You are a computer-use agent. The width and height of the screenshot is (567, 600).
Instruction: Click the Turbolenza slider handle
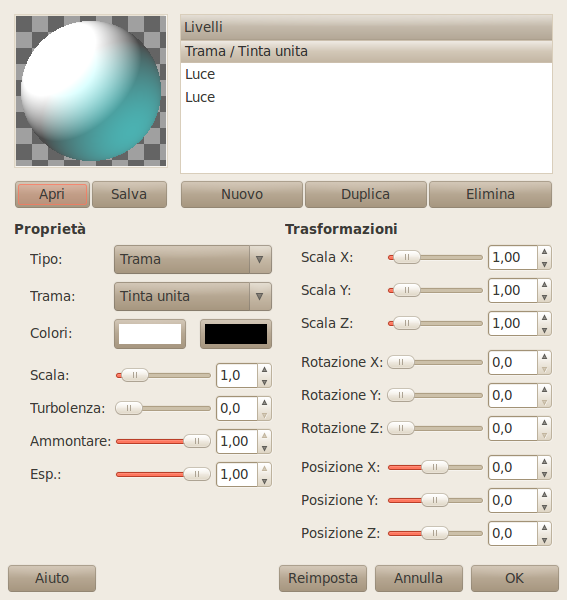[129, 408]
